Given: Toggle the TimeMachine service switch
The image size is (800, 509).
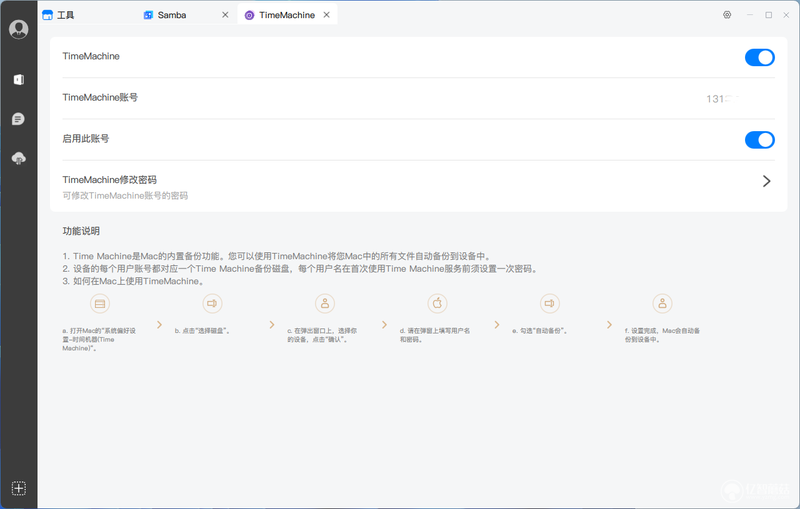Looking at the screenshot, I should [760, 58].
